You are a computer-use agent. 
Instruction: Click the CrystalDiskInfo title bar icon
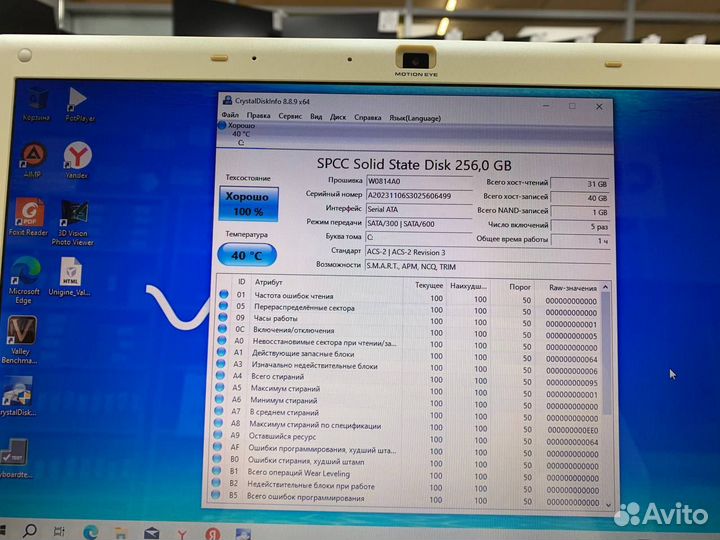click(227, 100)
